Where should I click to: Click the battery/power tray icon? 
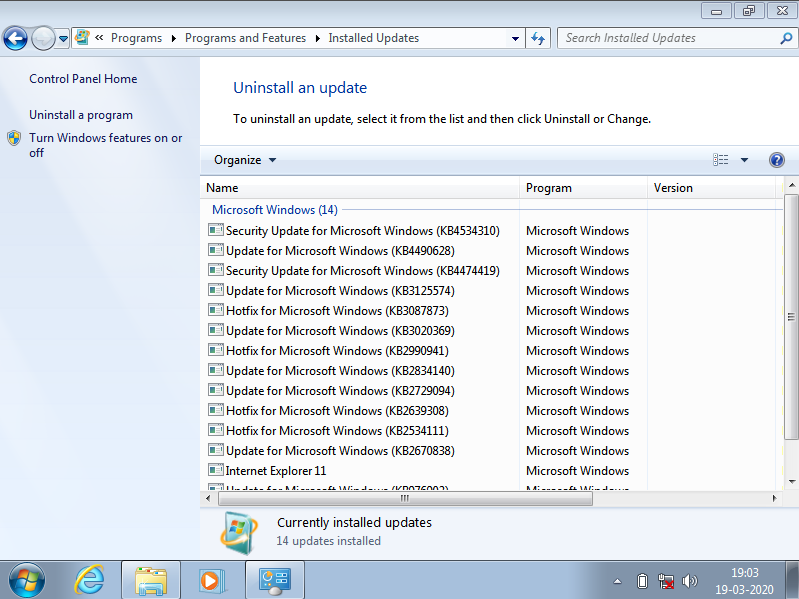(642, 581)
